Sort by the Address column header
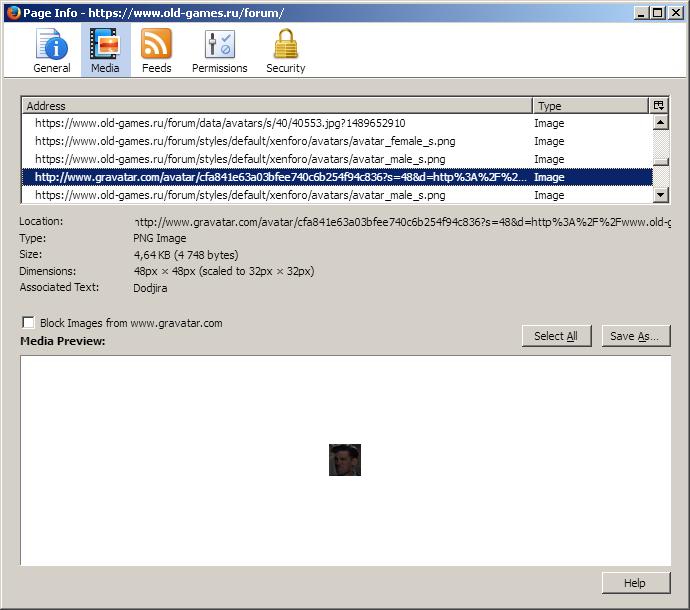The image size is (690, 610). [277, 106]
